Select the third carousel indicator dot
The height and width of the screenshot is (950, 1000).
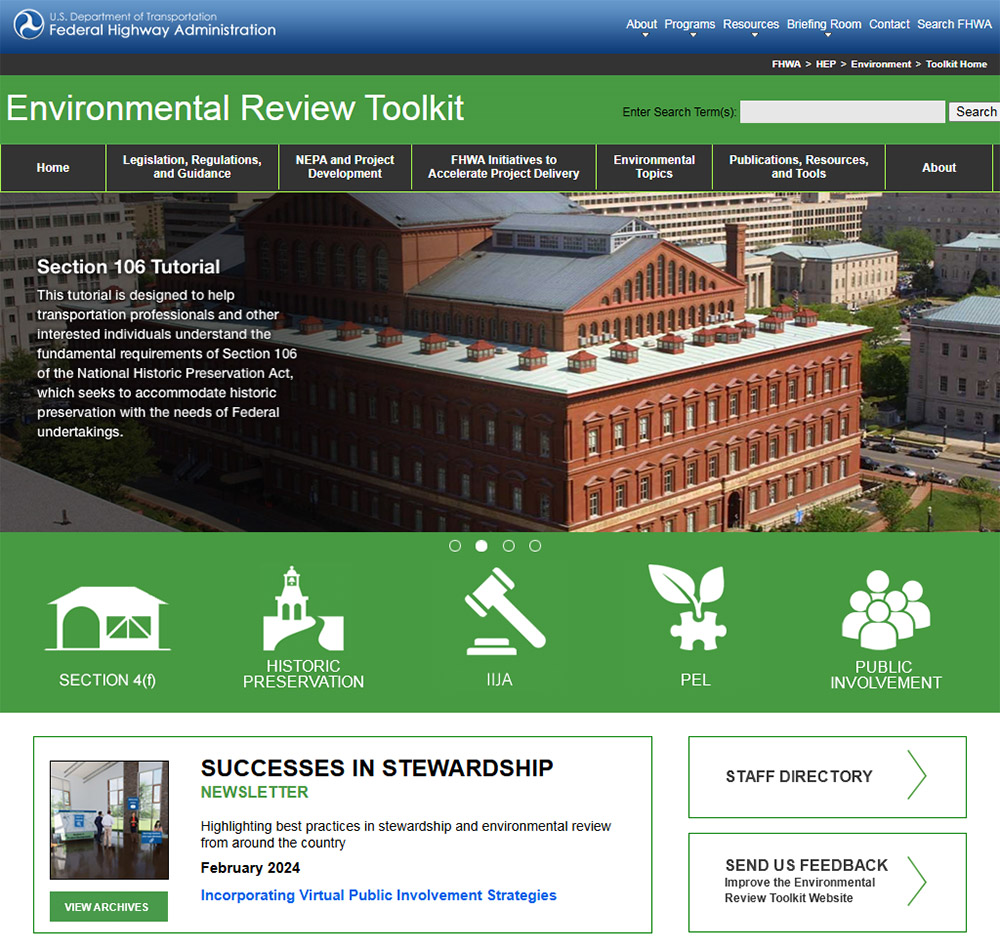click(x=508, y=546)
